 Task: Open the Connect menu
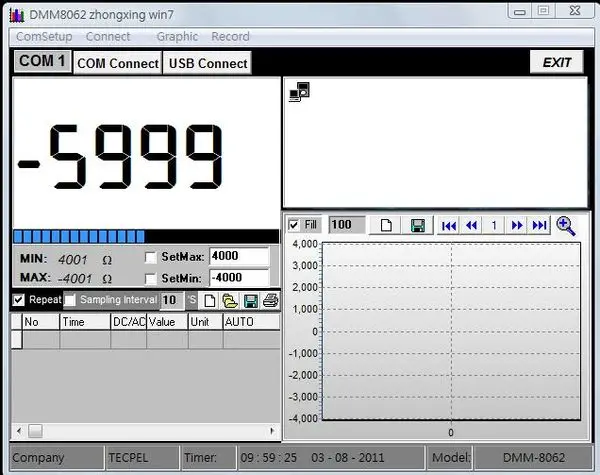[108, 36]
